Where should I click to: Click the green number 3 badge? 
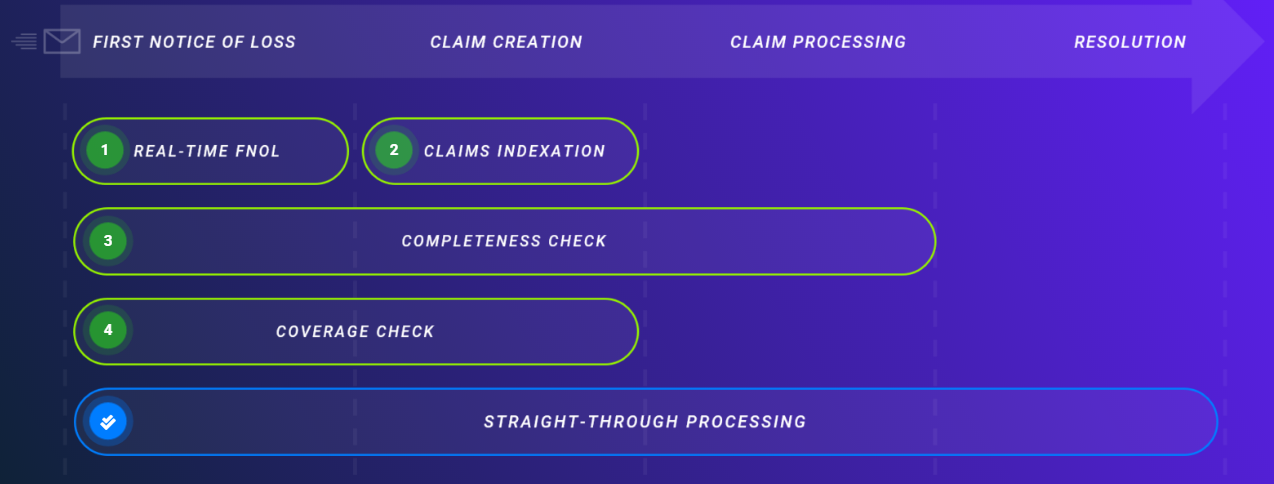tap(108, 241)
